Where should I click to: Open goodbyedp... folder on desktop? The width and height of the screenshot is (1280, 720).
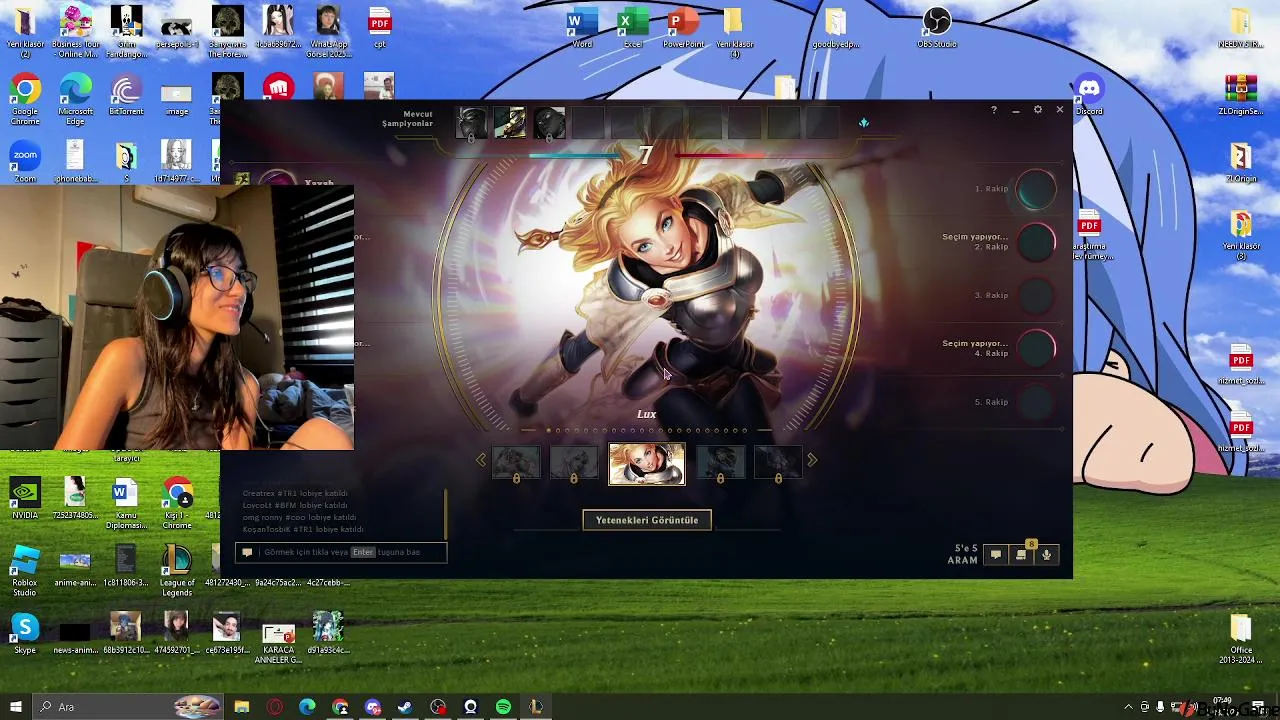pyautogui.click(x=835, y=28)
